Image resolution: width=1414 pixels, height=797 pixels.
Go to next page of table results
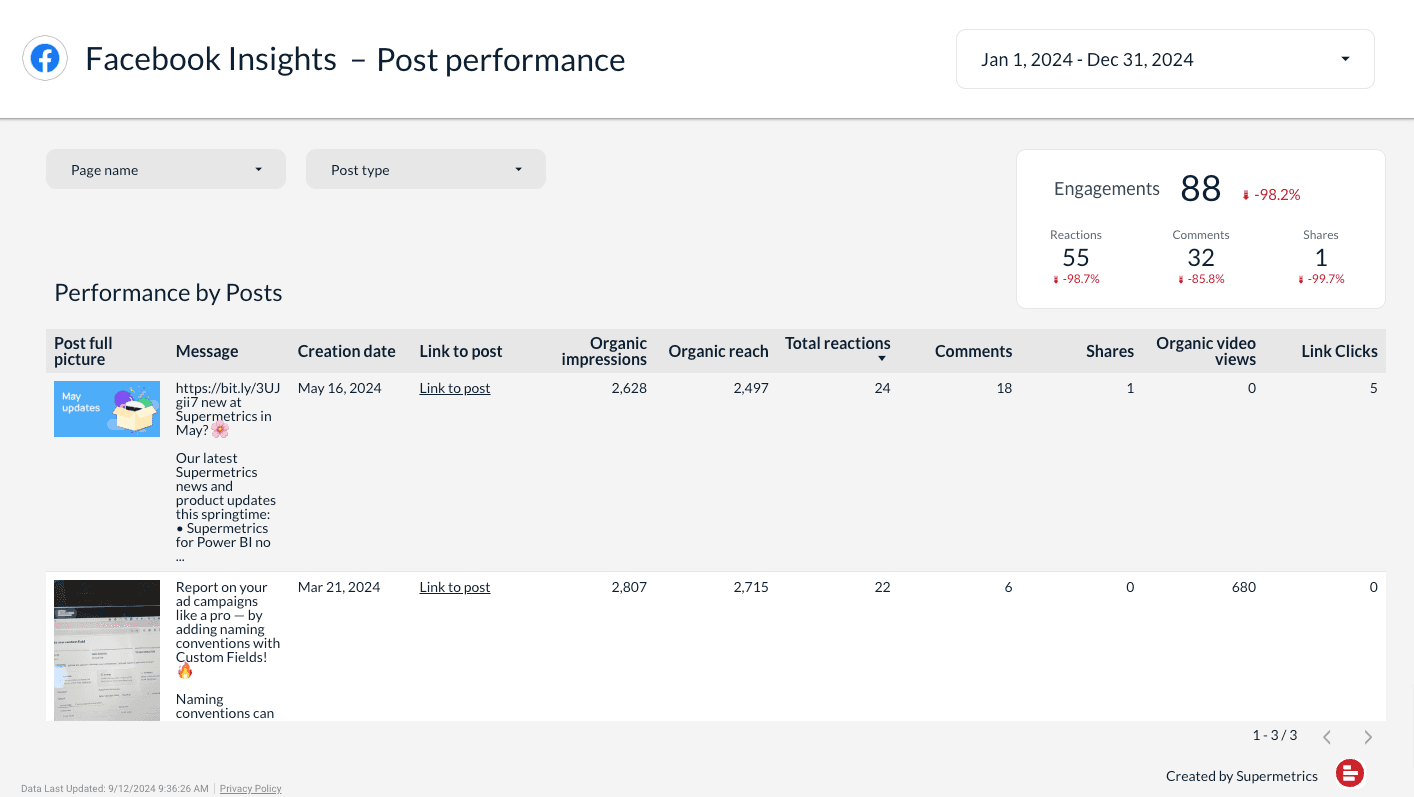click(x=1368, y=737)
